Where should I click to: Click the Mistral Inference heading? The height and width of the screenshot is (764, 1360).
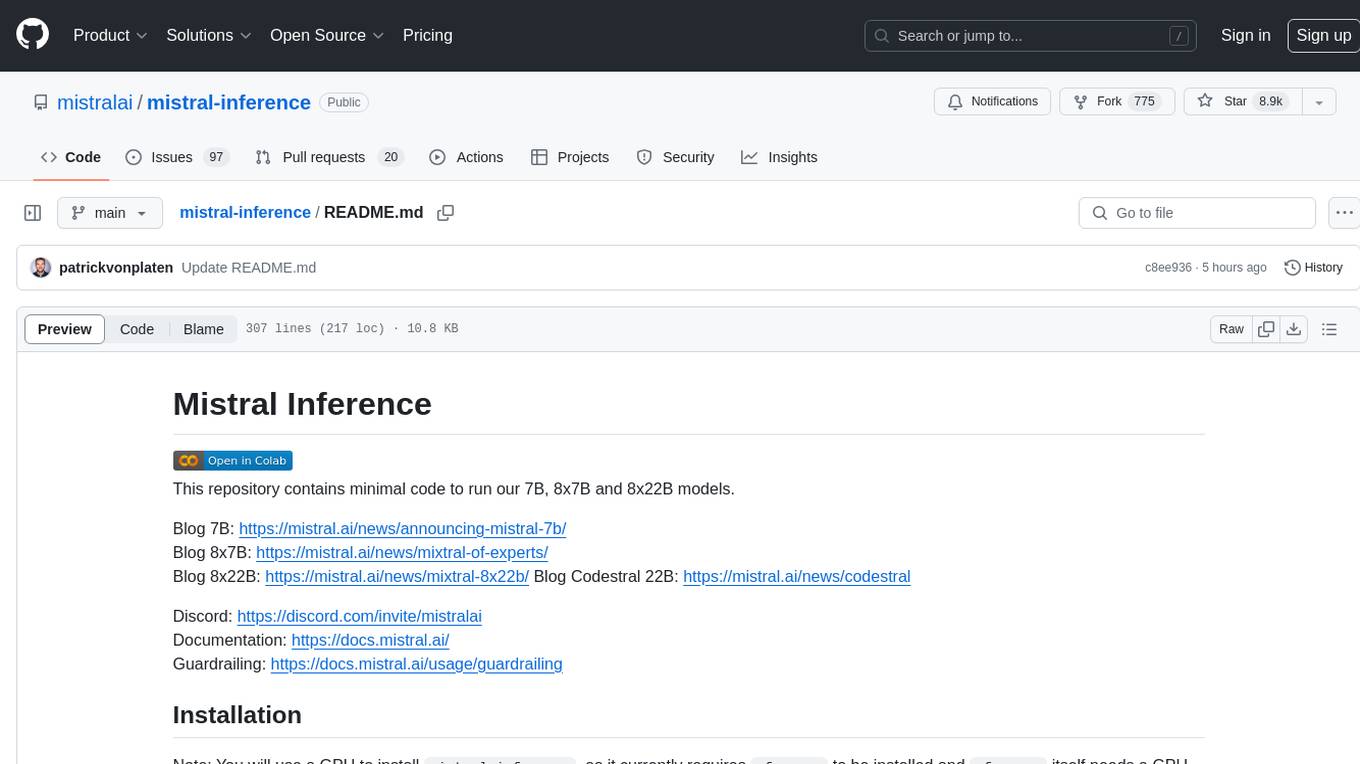coord(302,404)
